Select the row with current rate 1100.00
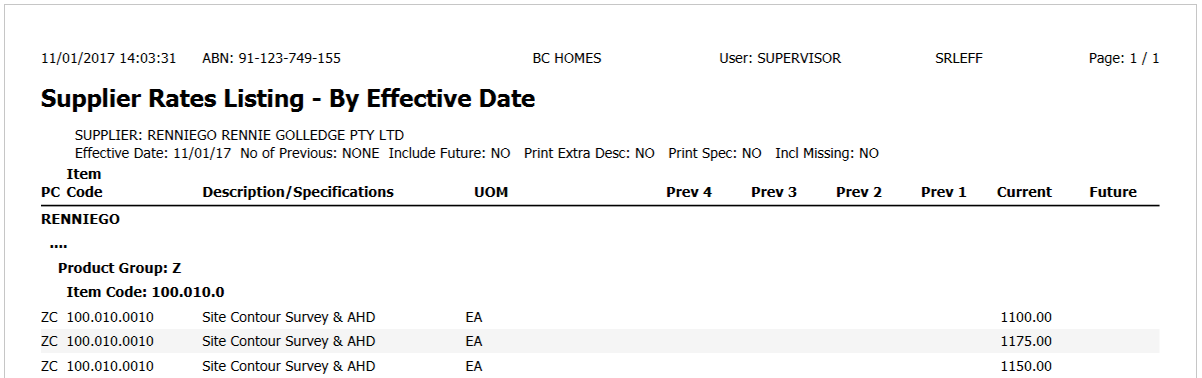Viewport: 1202px width, 378px height. pos(600,317)
